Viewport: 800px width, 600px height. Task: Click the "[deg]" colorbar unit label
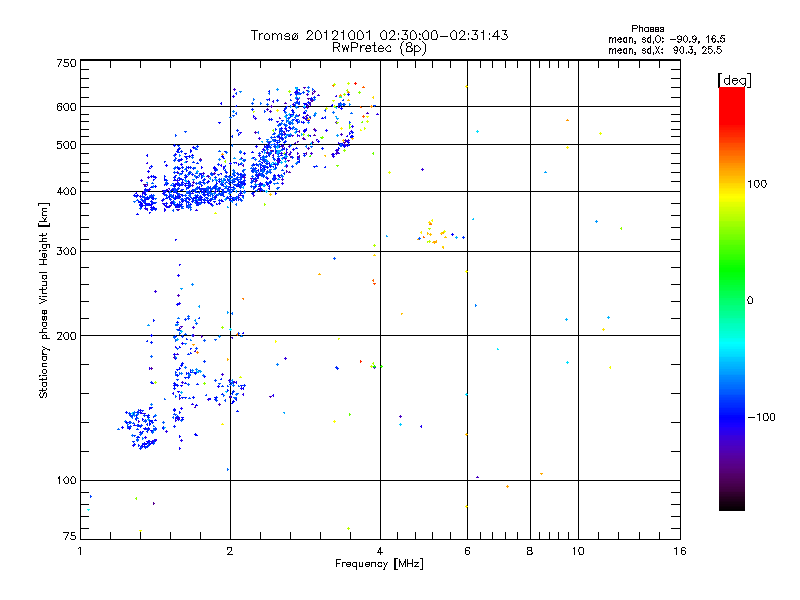734,80
